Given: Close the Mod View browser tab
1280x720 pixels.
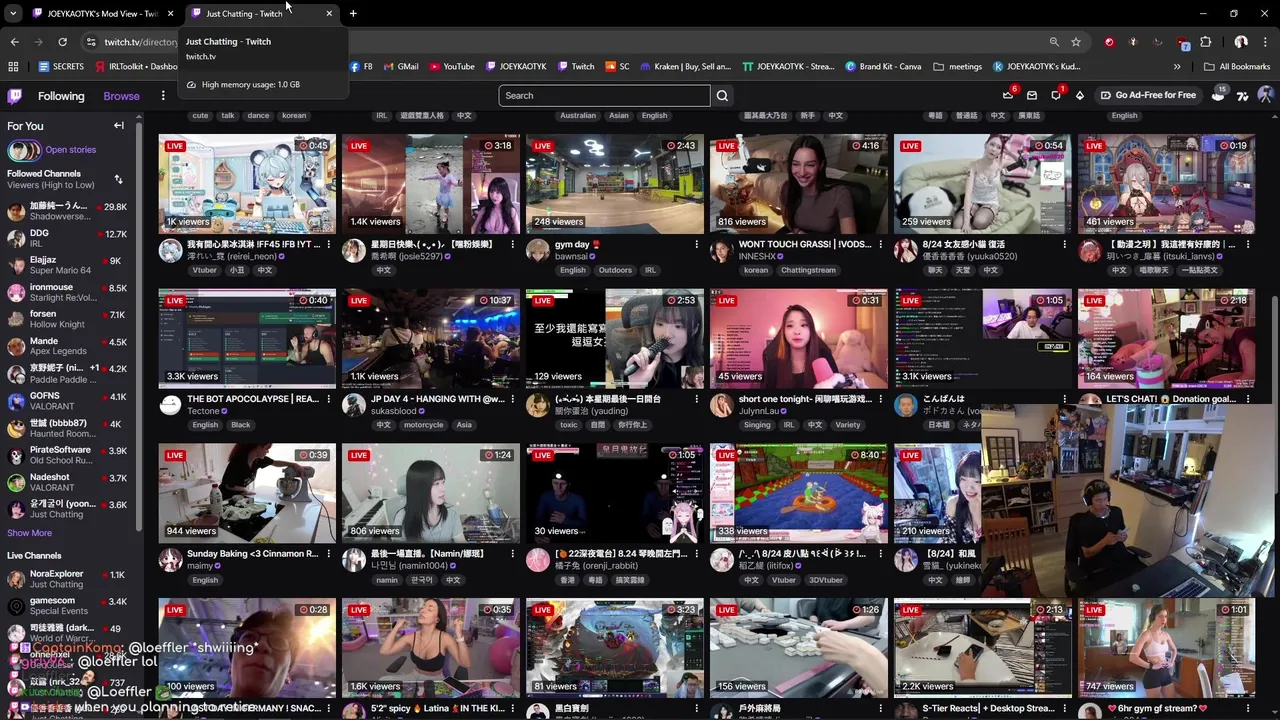Looking at the screenshot, I should pos(170,14).
